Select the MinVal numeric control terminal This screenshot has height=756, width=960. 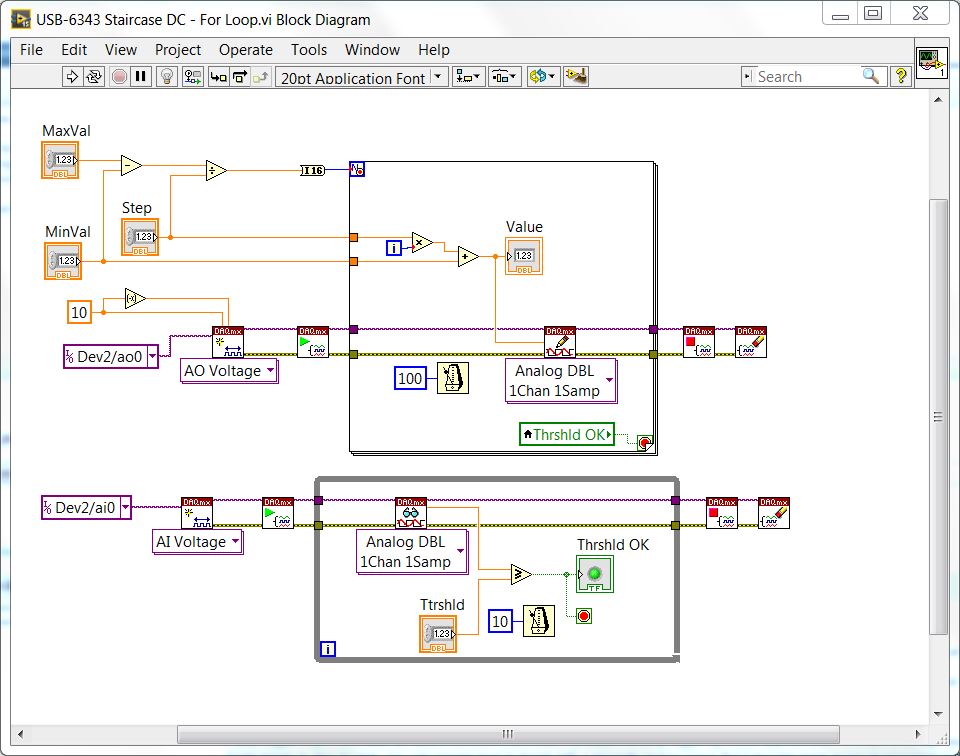point(63,261)
